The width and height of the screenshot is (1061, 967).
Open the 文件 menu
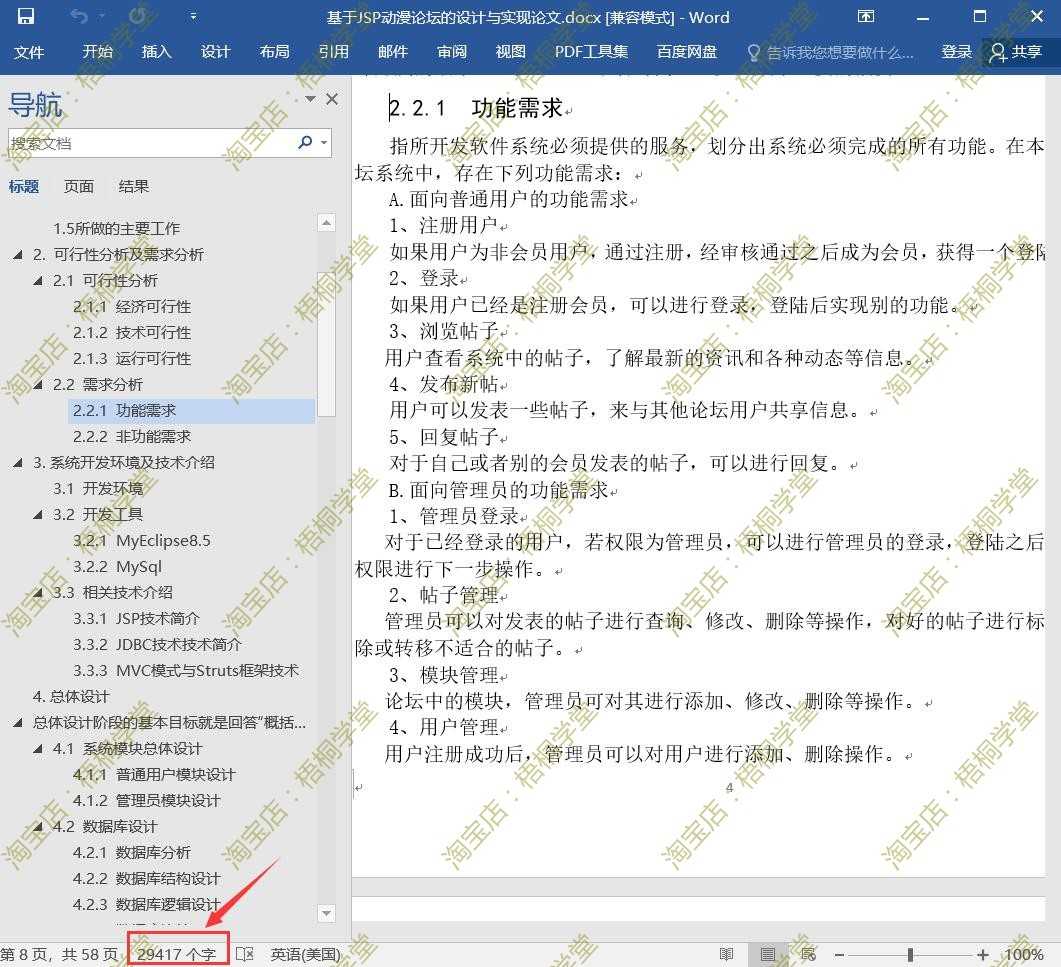[x=29, y=52]
